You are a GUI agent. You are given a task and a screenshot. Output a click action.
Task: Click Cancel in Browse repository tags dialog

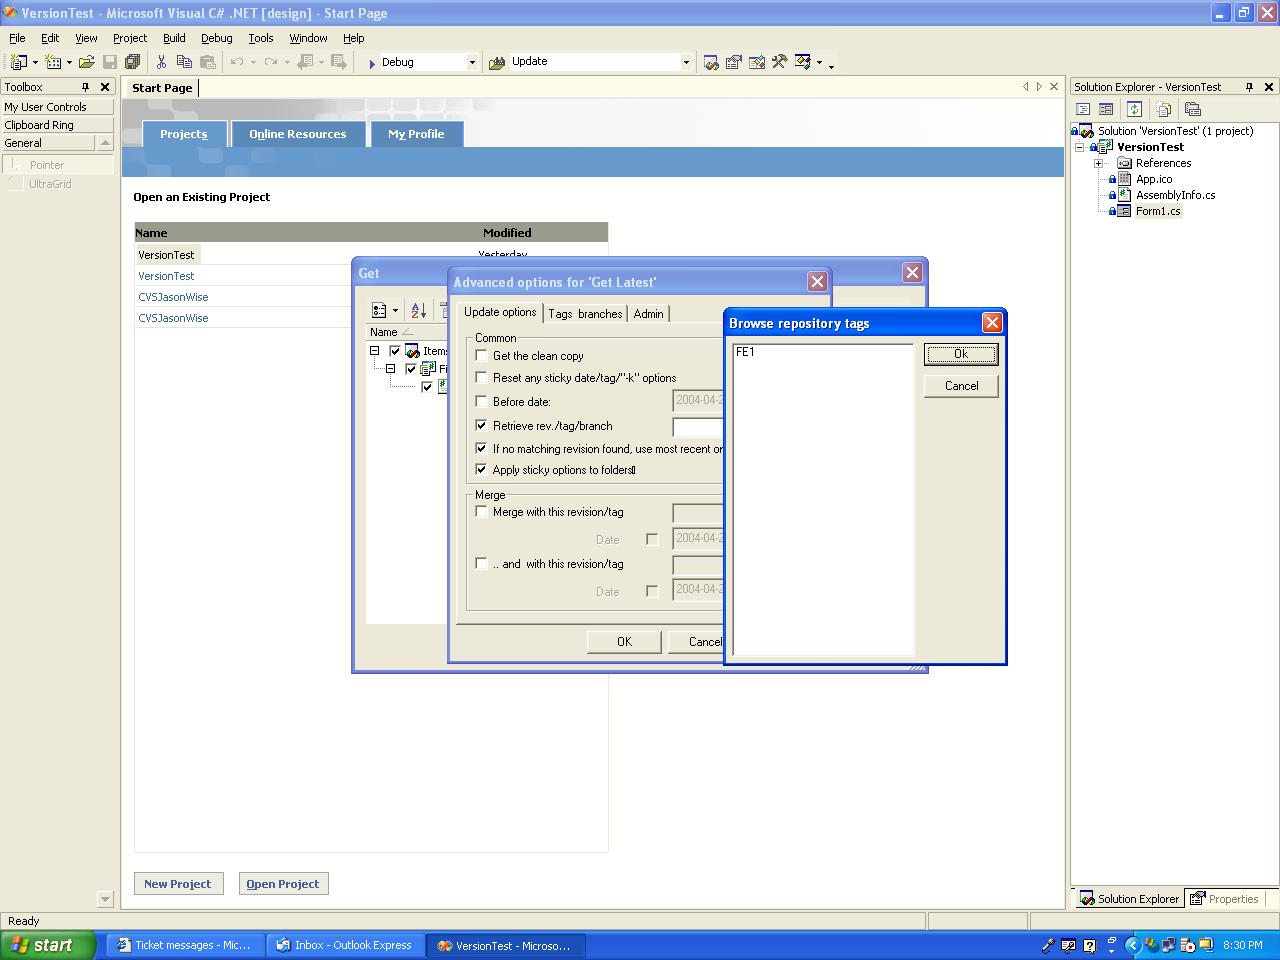[960, 386]
